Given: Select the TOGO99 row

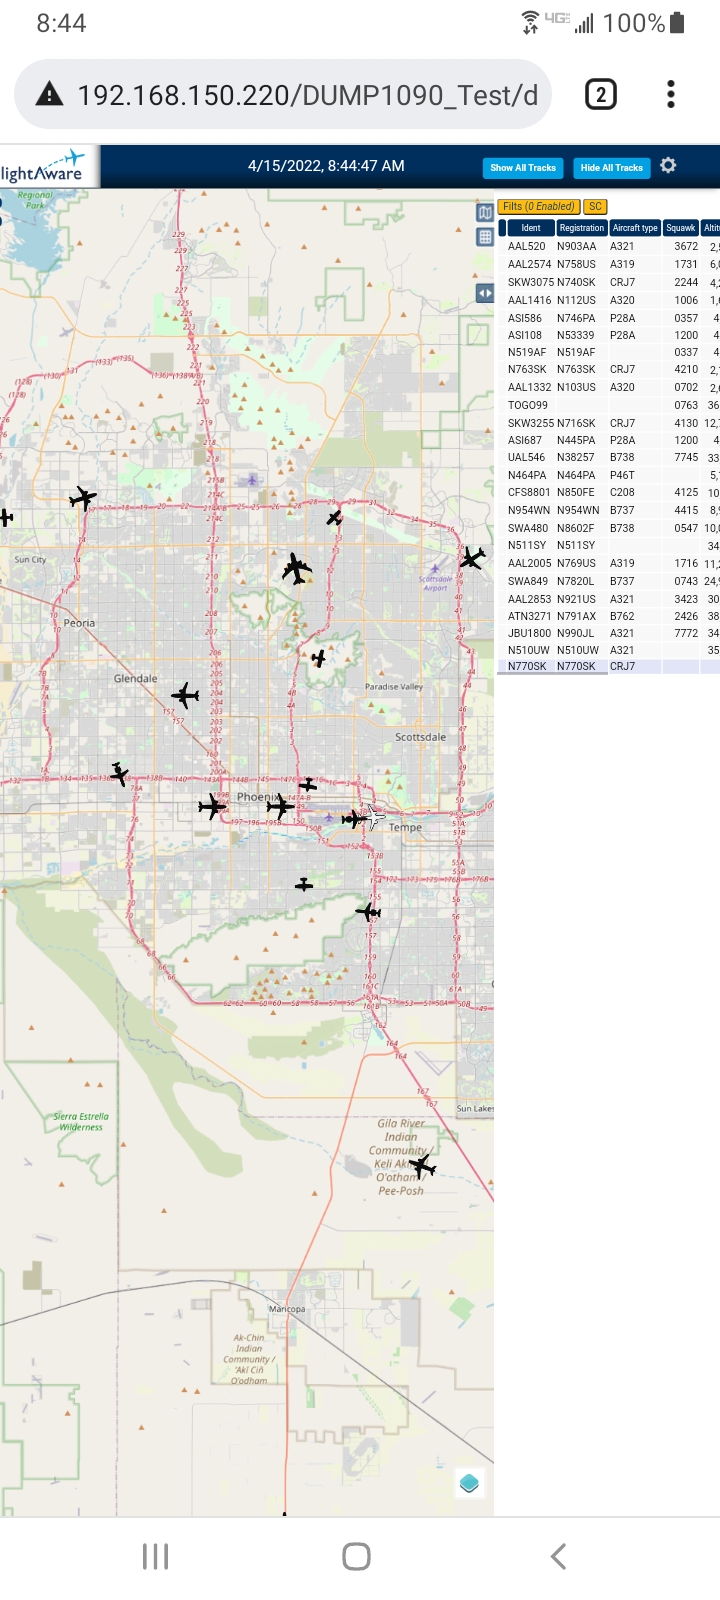Looking at the screenshot, I should (608, 405).
